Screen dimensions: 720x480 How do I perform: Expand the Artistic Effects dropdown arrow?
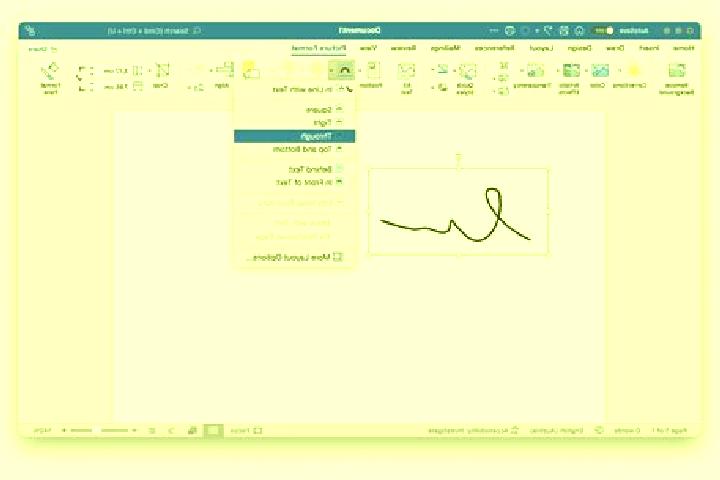[x=557, y=71]
